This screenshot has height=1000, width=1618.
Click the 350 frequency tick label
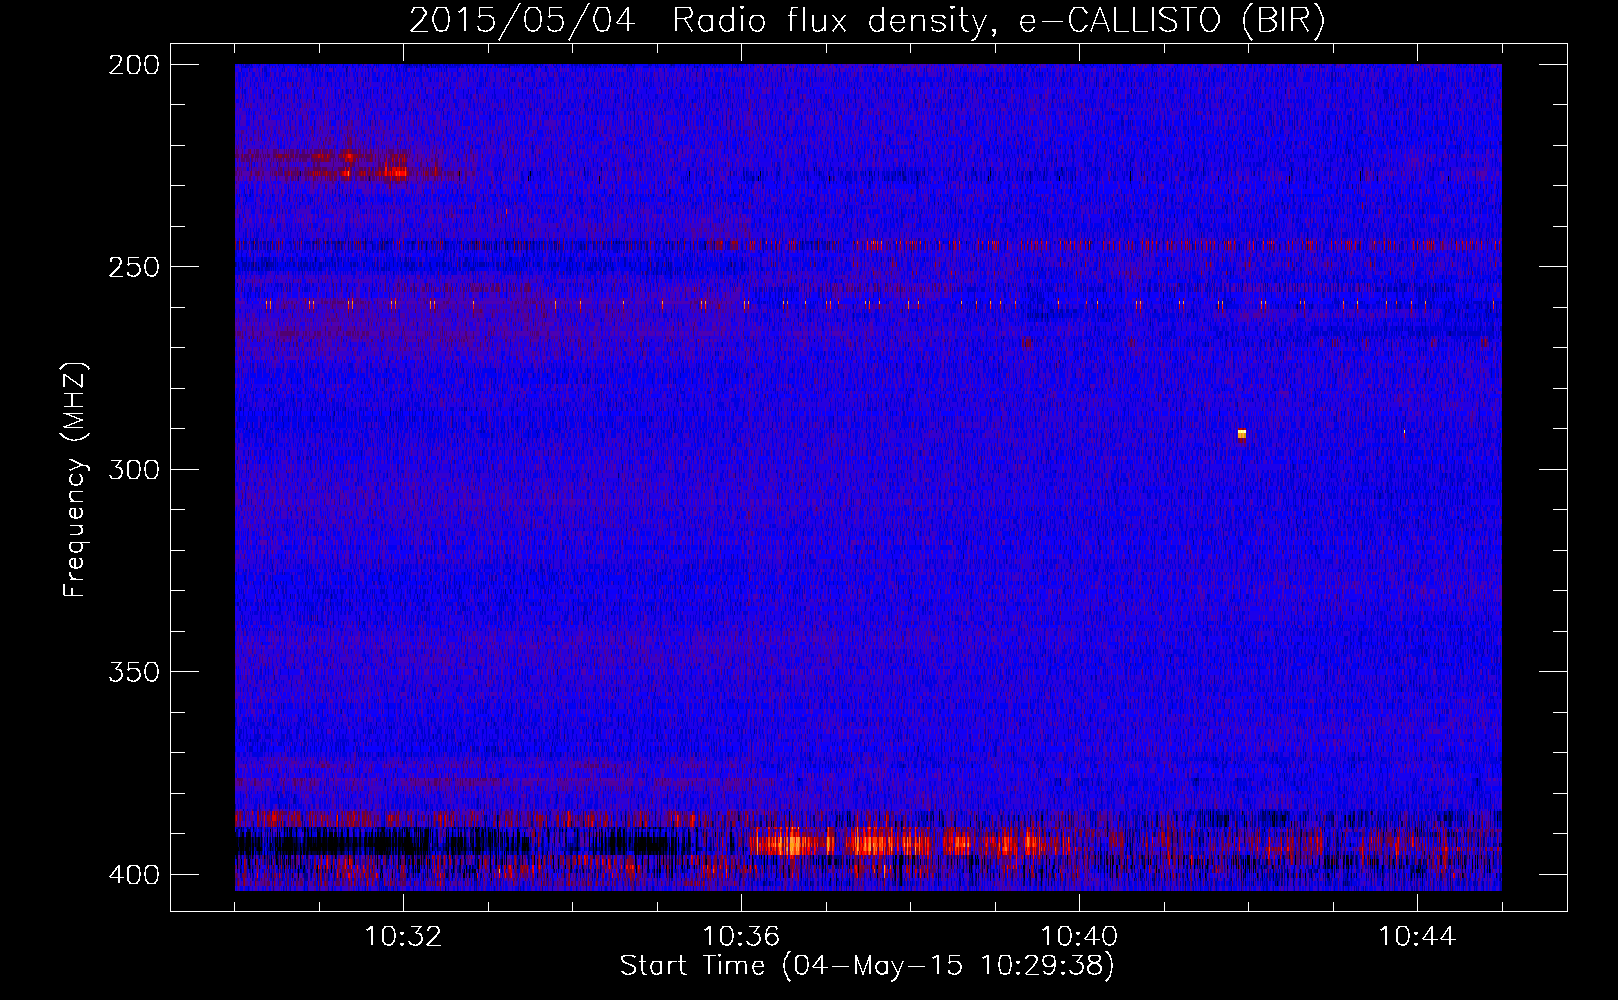(x=134, y=672)
